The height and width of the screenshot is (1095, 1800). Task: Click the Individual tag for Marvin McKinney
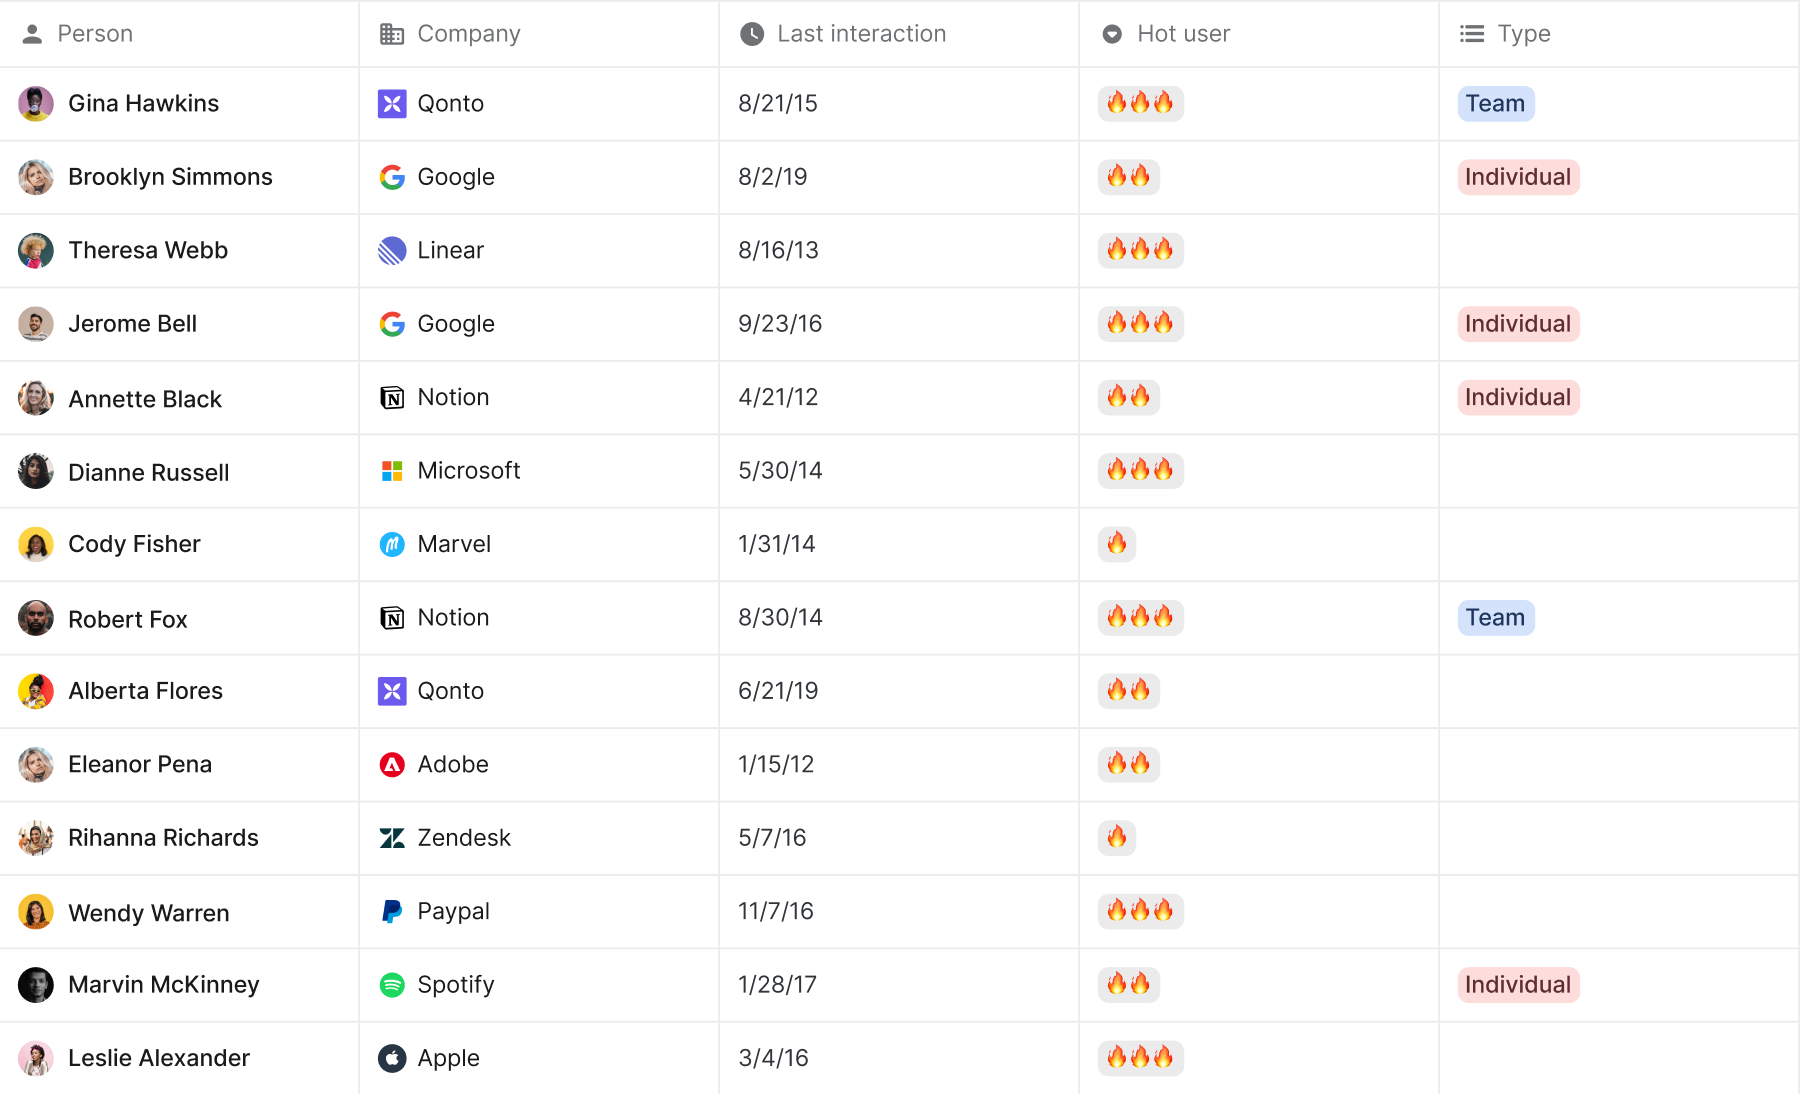click(x=1518, y=985)
